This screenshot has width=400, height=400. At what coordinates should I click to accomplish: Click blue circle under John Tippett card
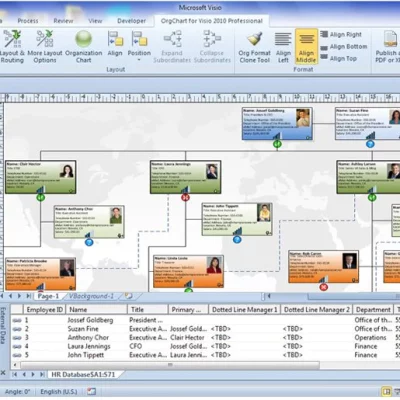pos(237,239)
